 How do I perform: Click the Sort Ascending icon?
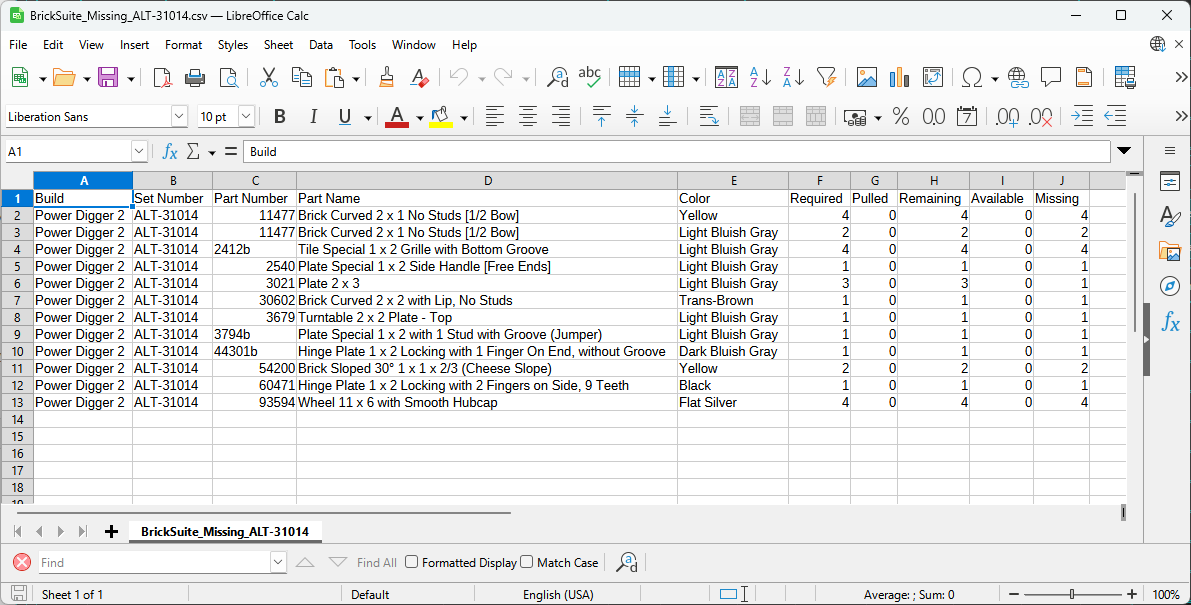(760, 77)
